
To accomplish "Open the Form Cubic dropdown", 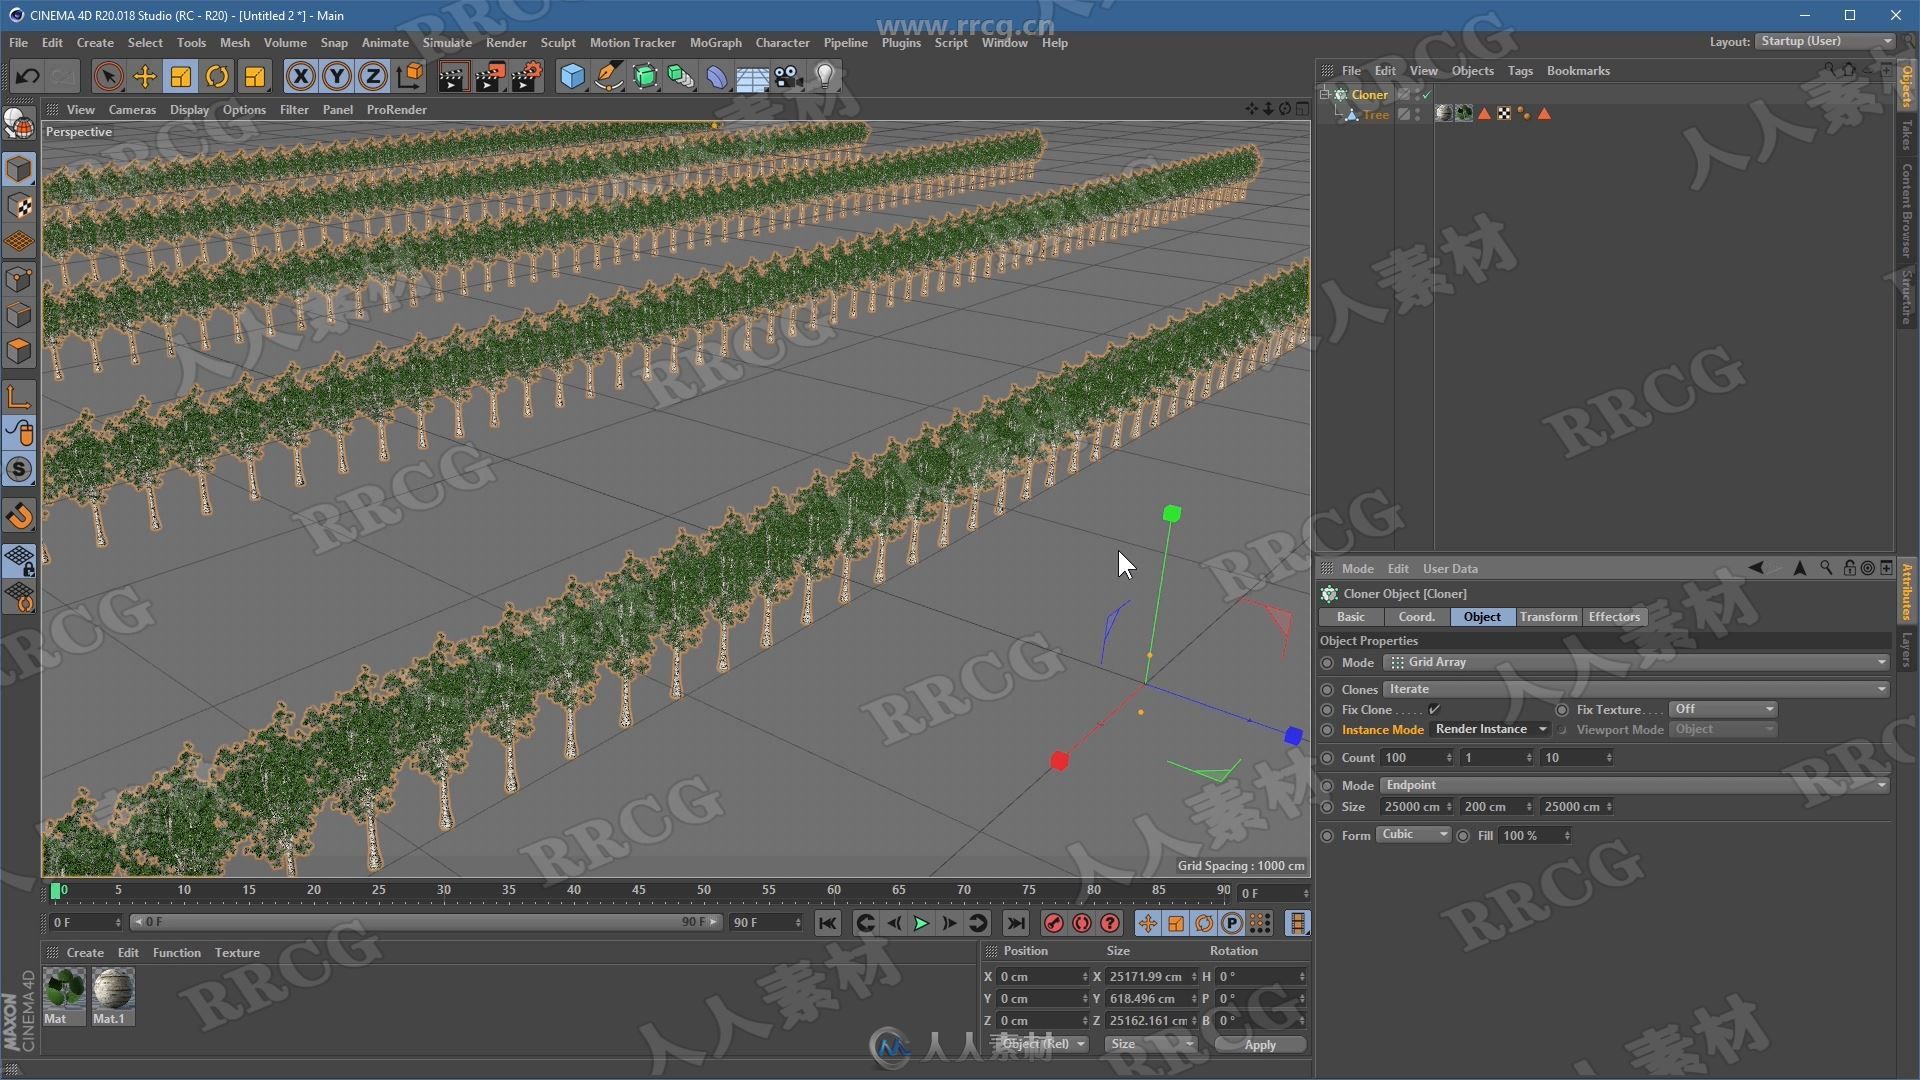I will click(1413, 835).
